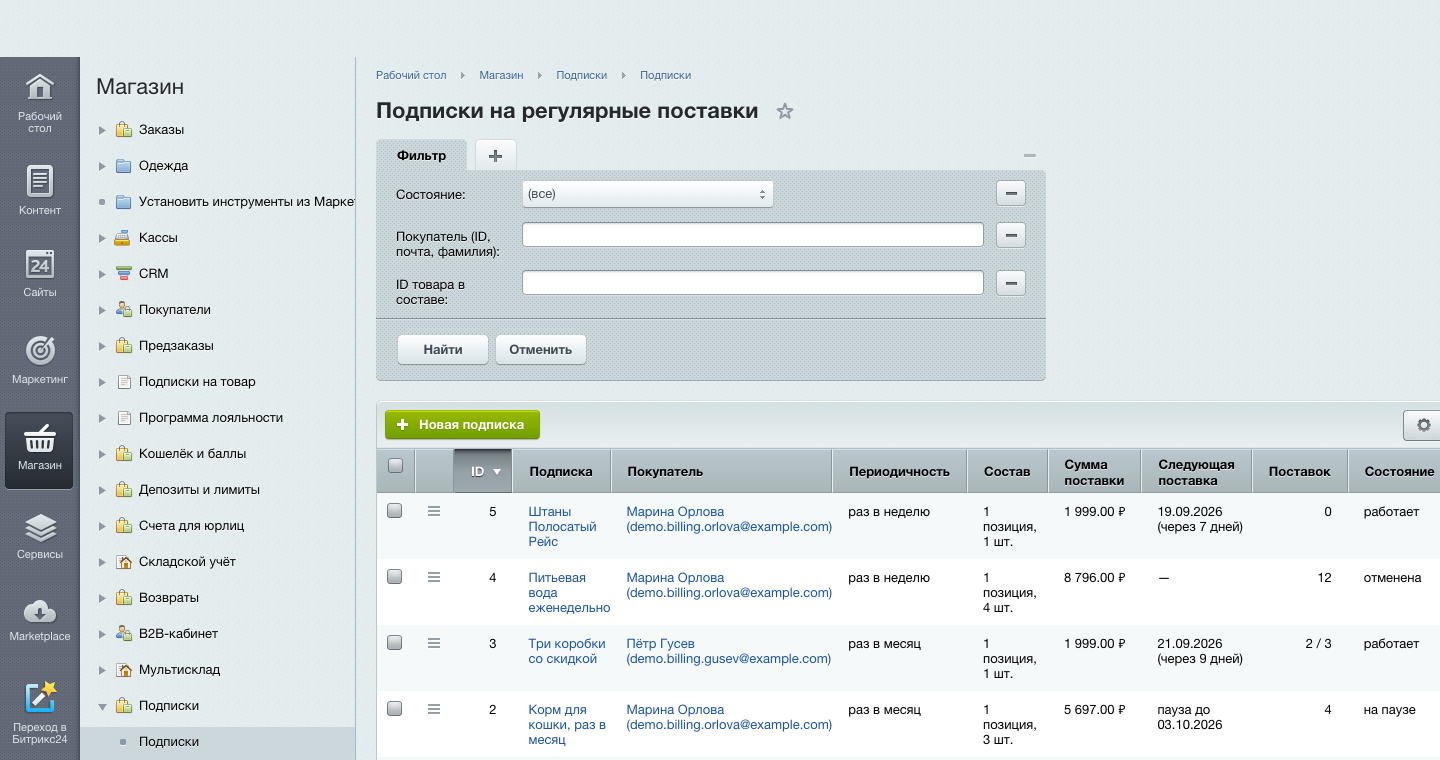Open the Состояние dropdown
Viewport: 1440px width, 760px height.
[x=648, y=194]
